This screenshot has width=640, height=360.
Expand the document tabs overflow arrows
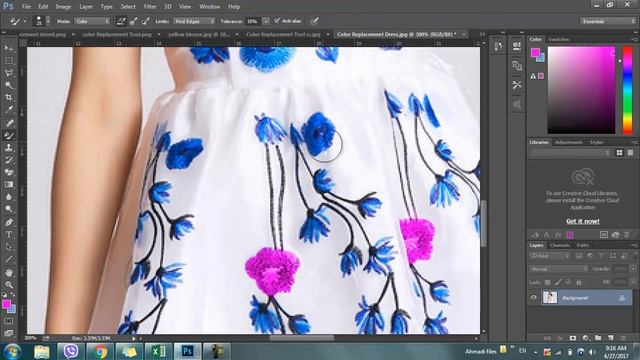482,34
